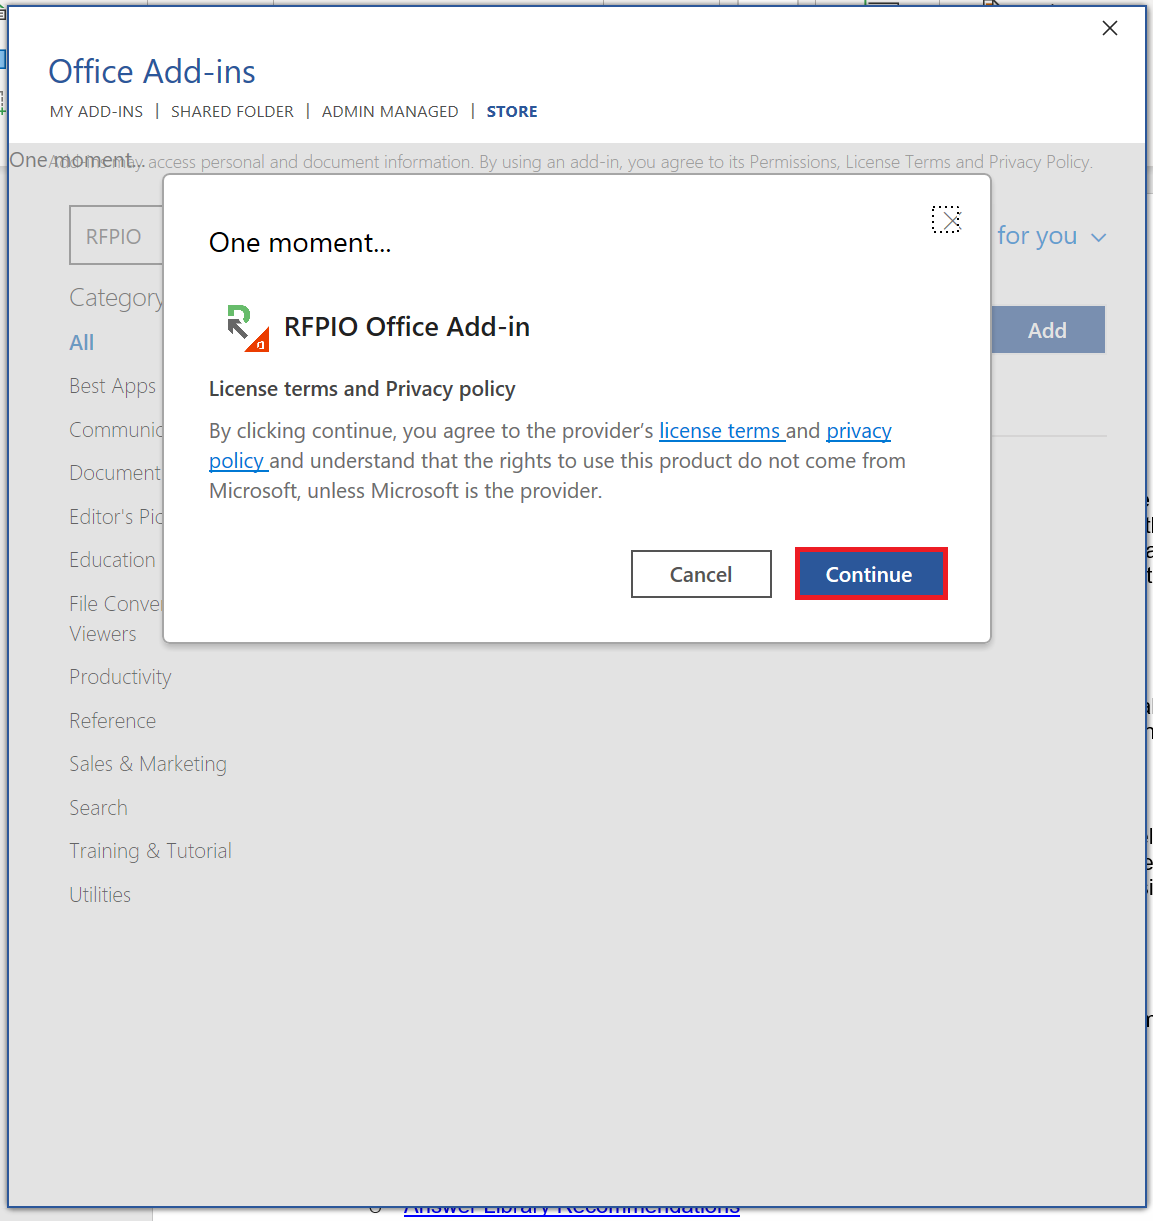
Task: Click Continue to accept license terms
Action: coord(870,574)
